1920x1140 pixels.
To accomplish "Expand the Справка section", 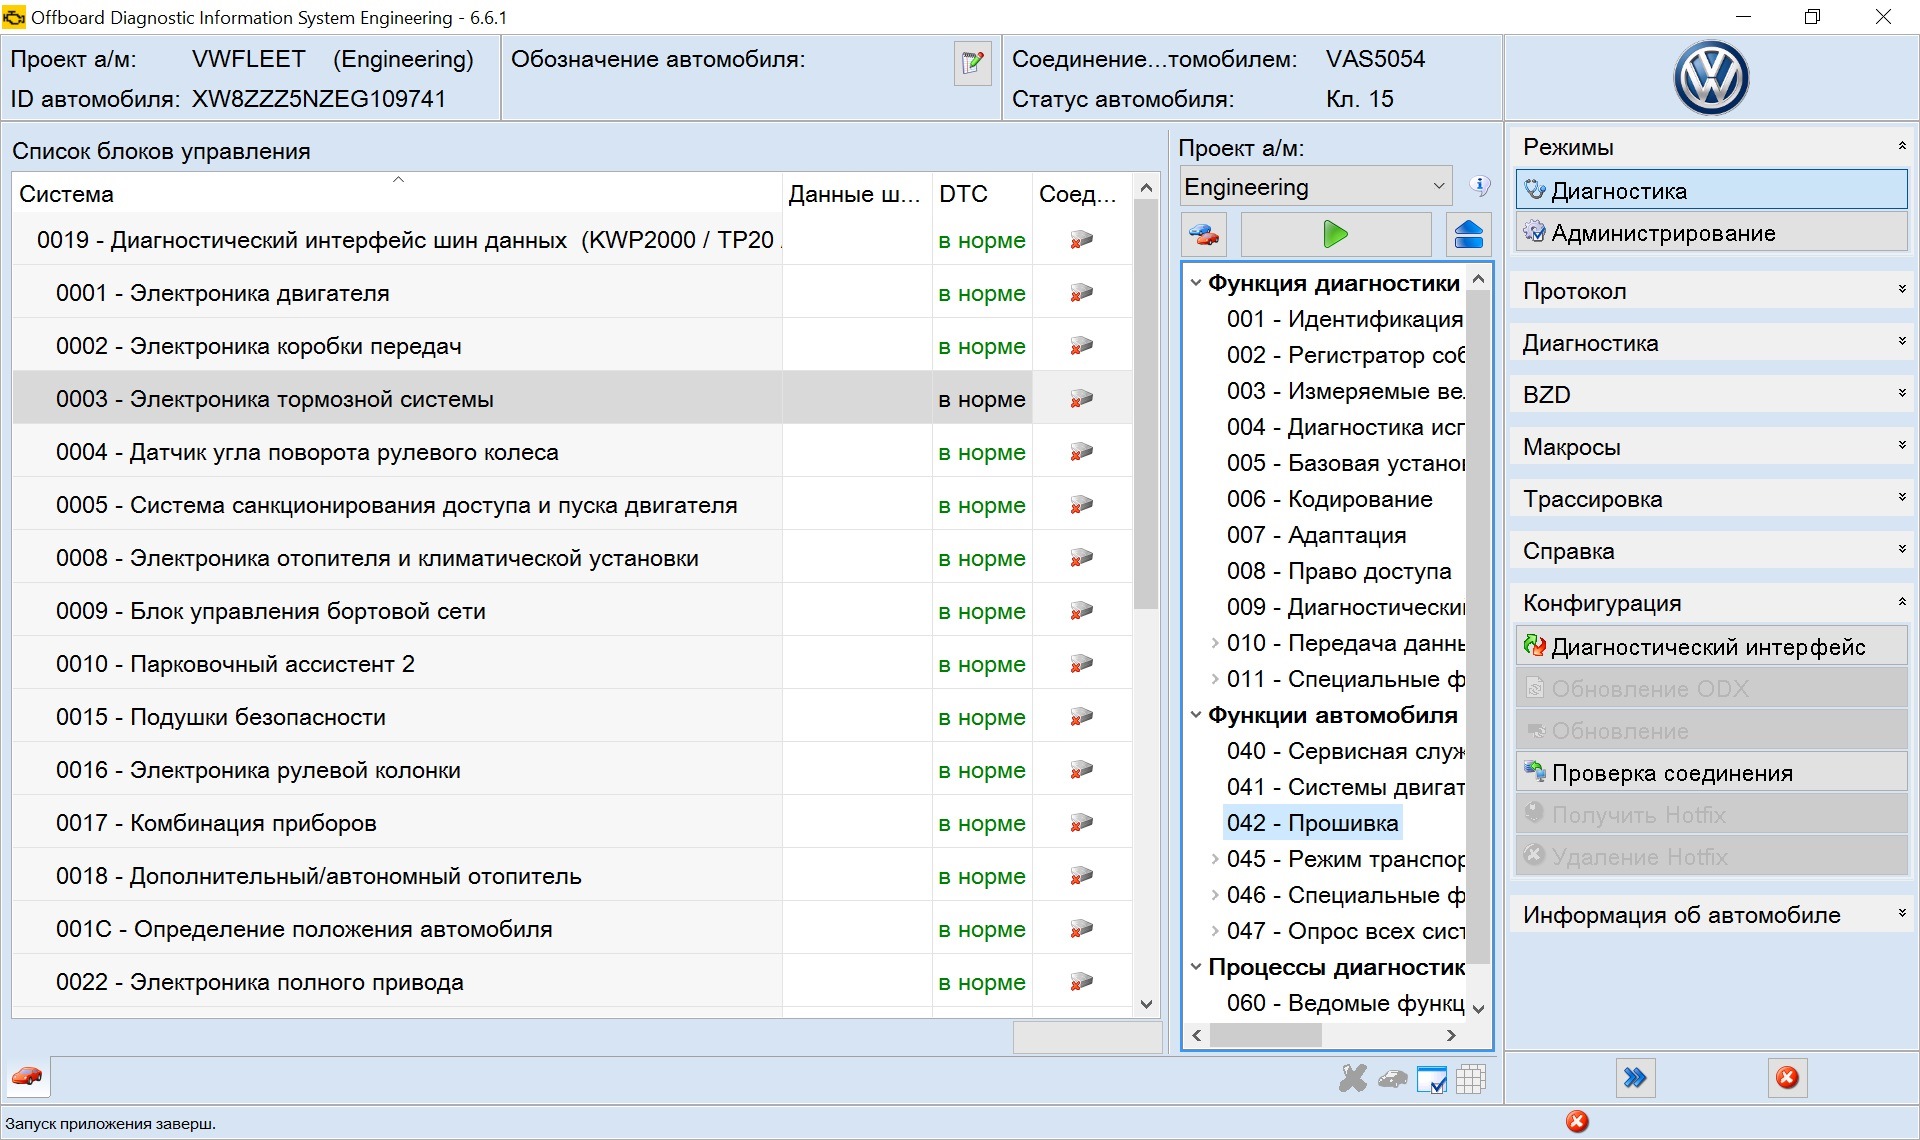I will coord(1711,551).
